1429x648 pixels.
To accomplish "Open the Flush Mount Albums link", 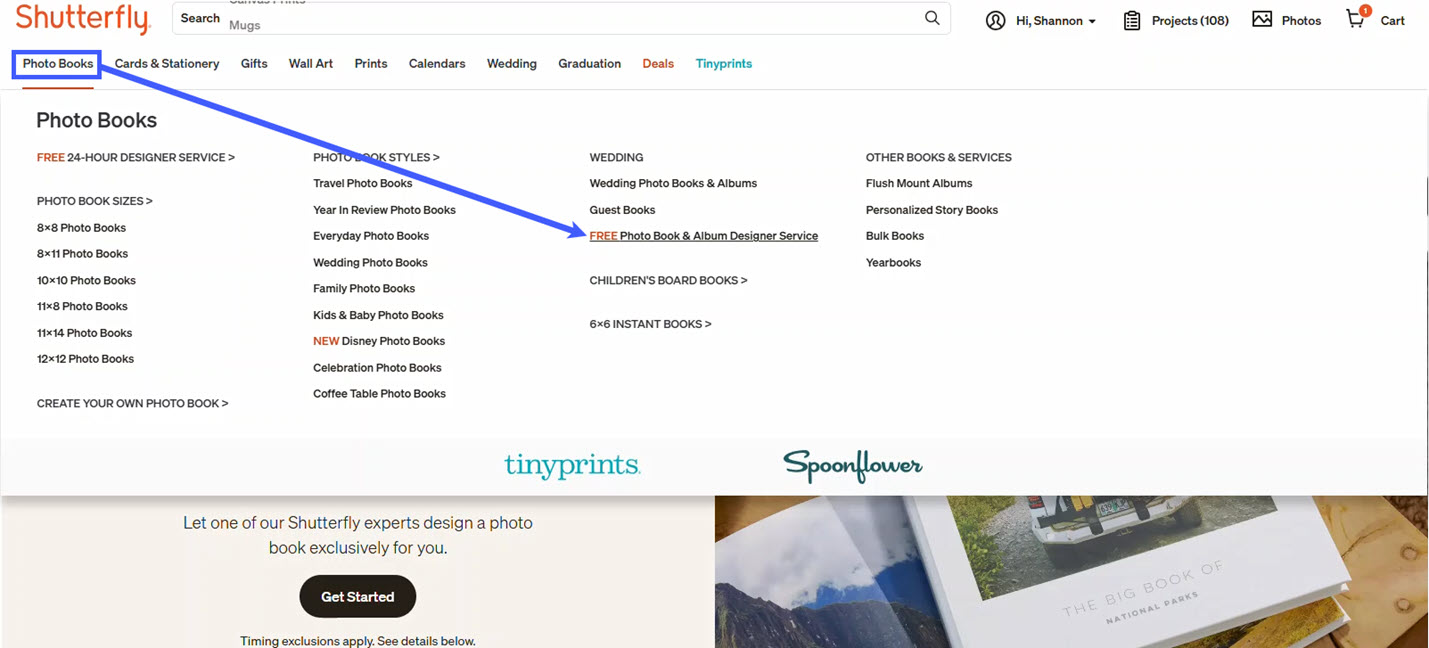I will coord(918,184).
